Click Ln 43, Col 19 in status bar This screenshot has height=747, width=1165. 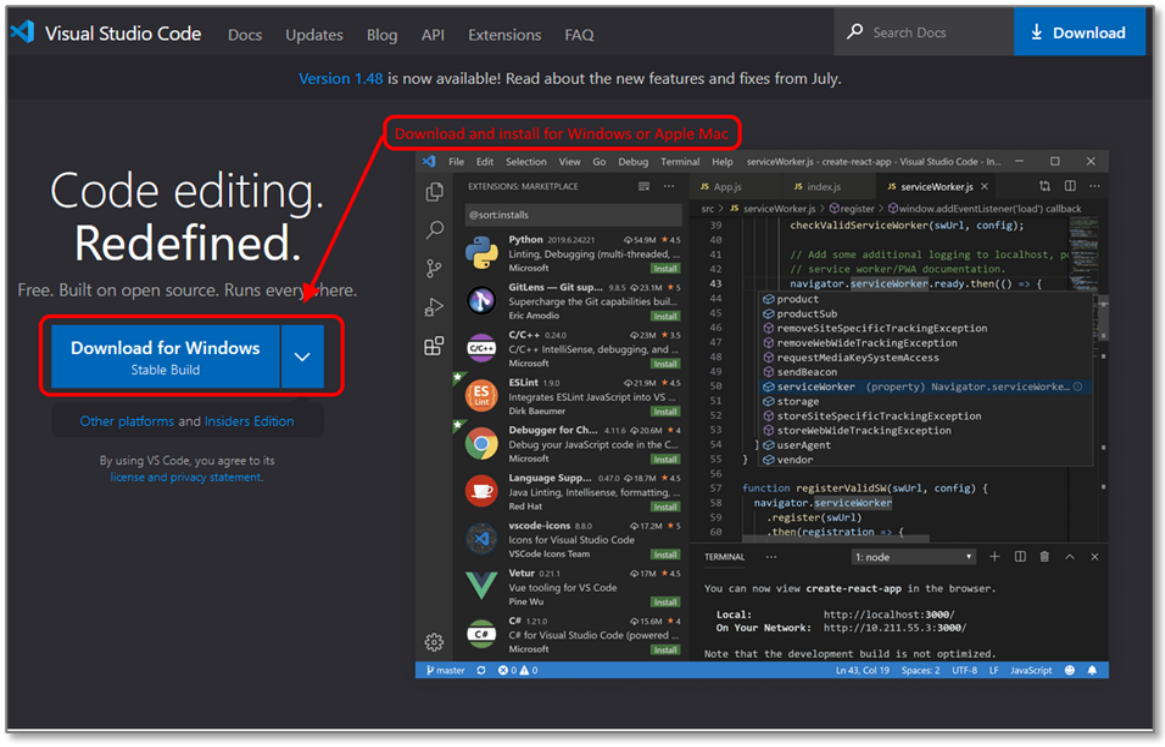click(x=863, y=670)
